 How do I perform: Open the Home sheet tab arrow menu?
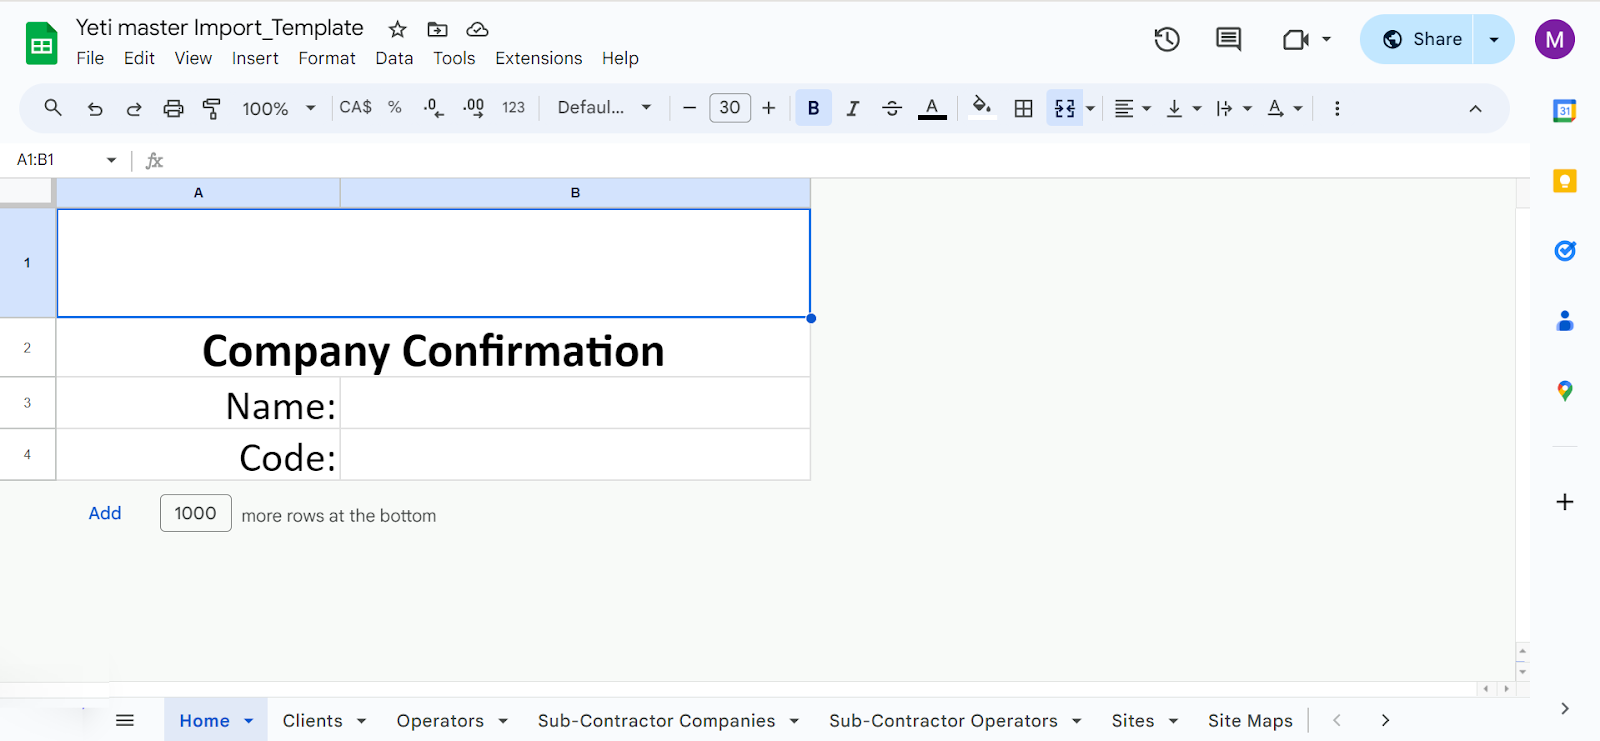(249, 721)
